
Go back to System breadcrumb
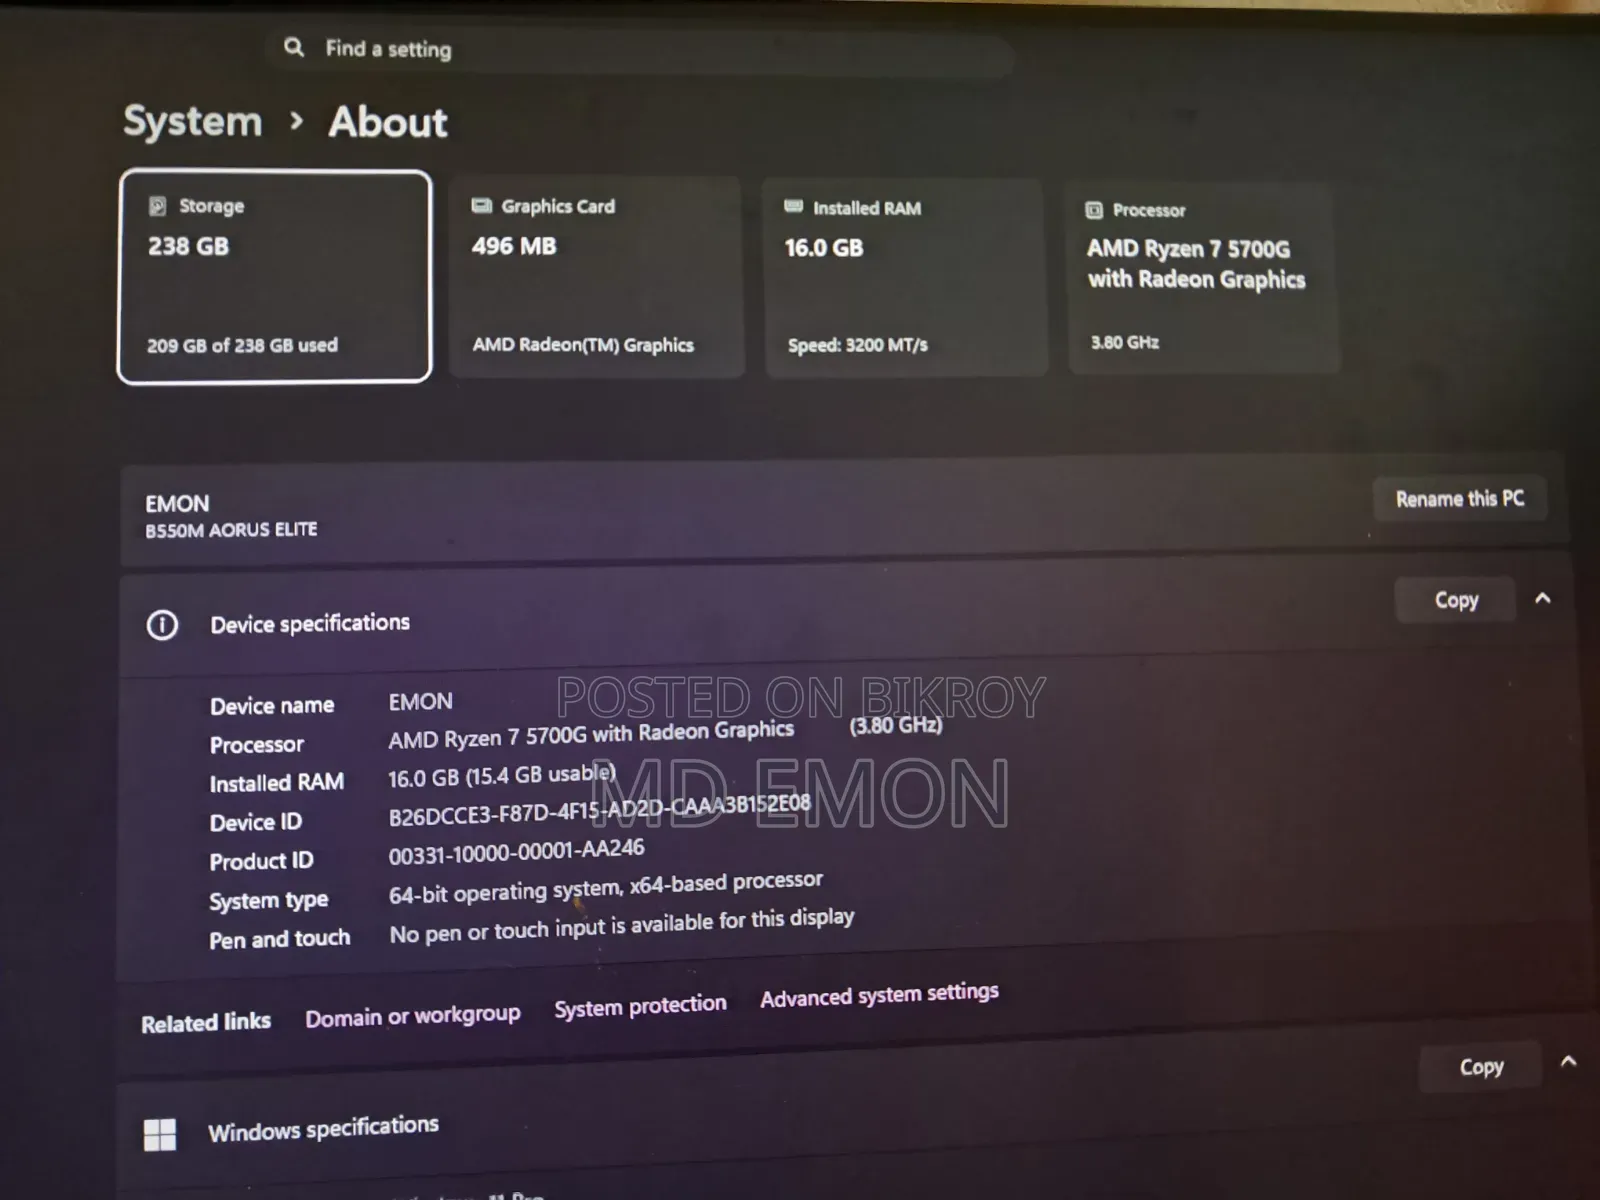click(193, 121)
